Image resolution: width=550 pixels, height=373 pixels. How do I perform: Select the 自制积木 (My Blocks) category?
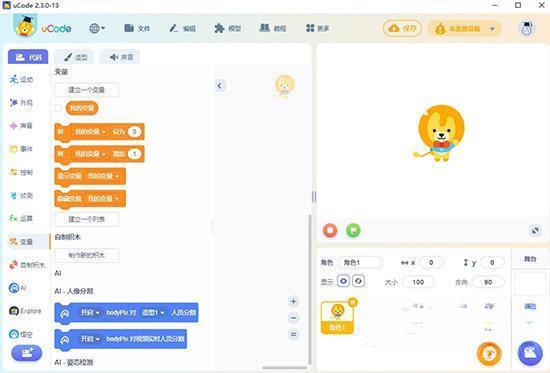click(x=27, y=265)
